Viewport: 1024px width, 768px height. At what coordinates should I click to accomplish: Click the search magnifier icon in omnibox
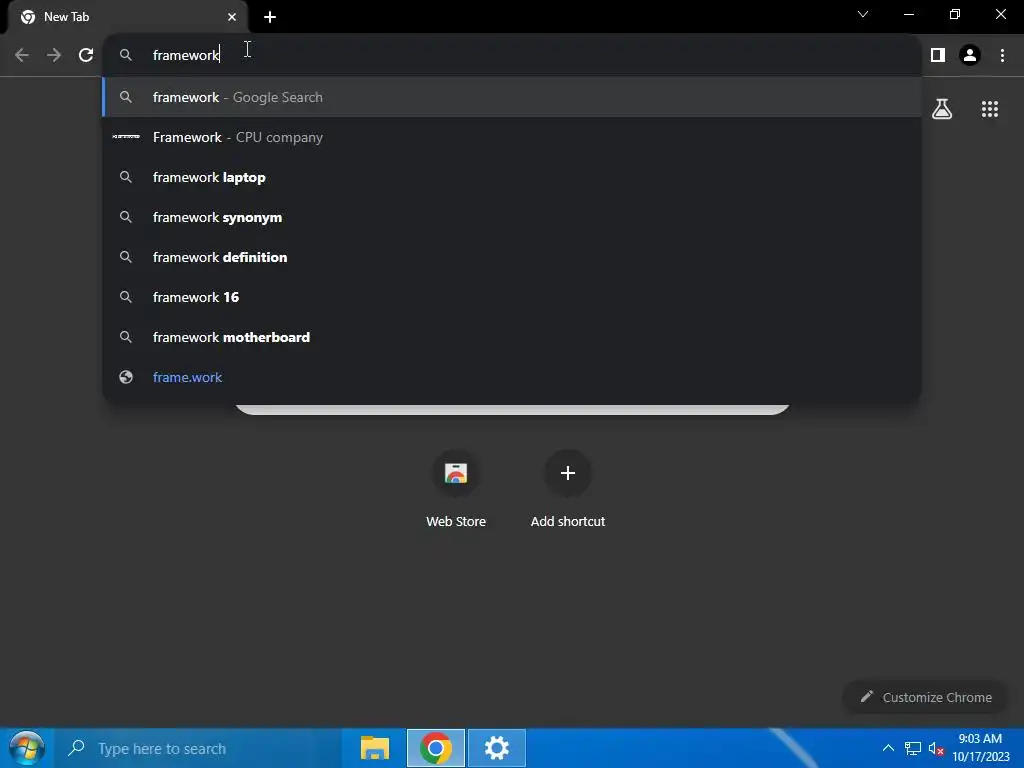(x=125, y=55)
